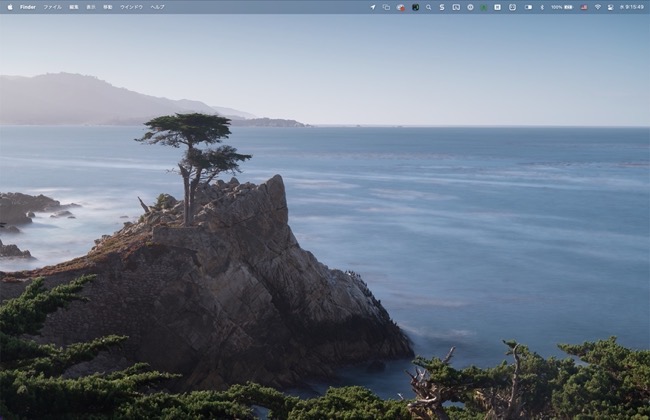Viewport: 650px width, 420px height.
Task: Click the S-shaped menu bar icon
Action: click(442, 6)
